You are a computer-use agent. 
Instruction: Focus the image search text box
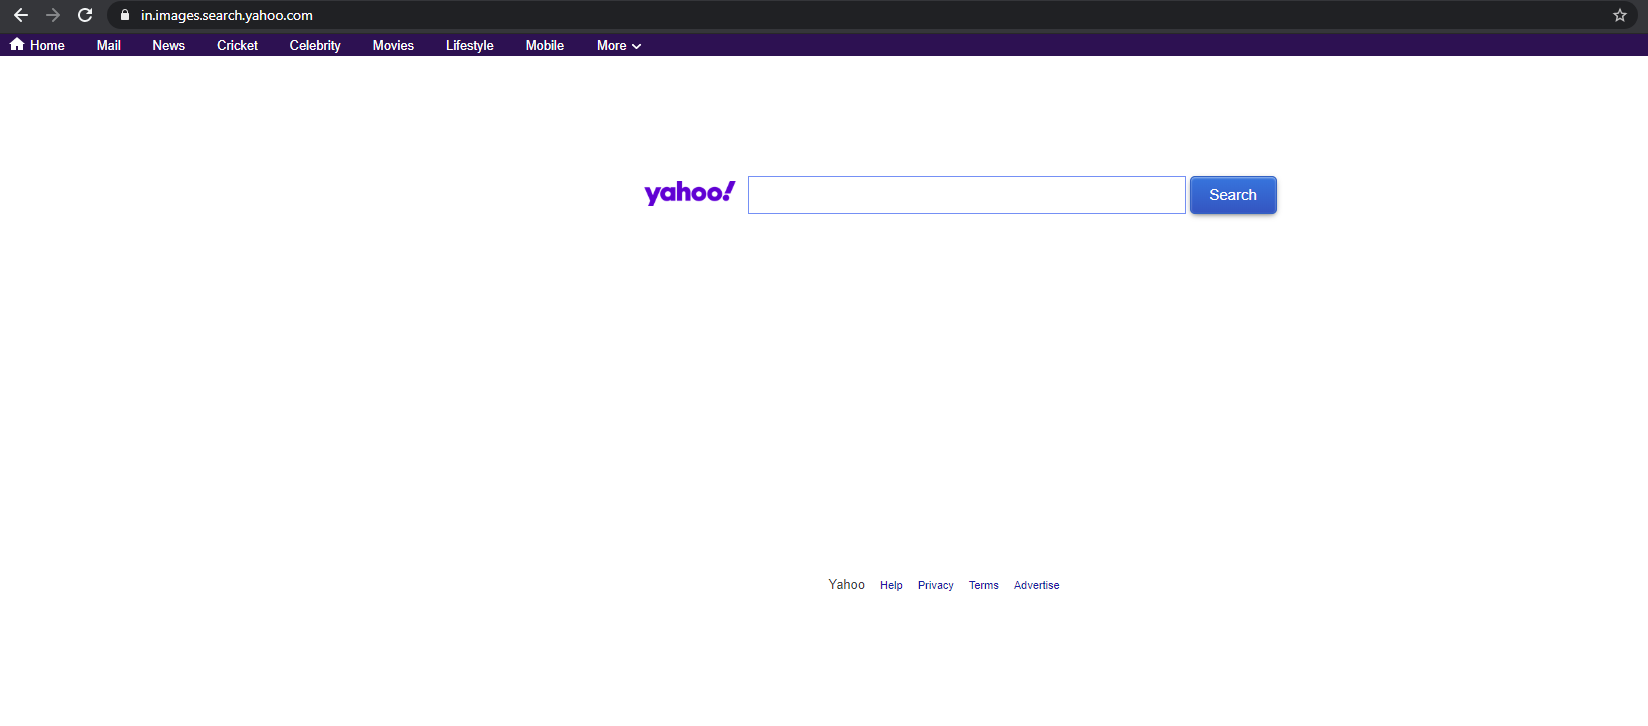pos(967,195)
